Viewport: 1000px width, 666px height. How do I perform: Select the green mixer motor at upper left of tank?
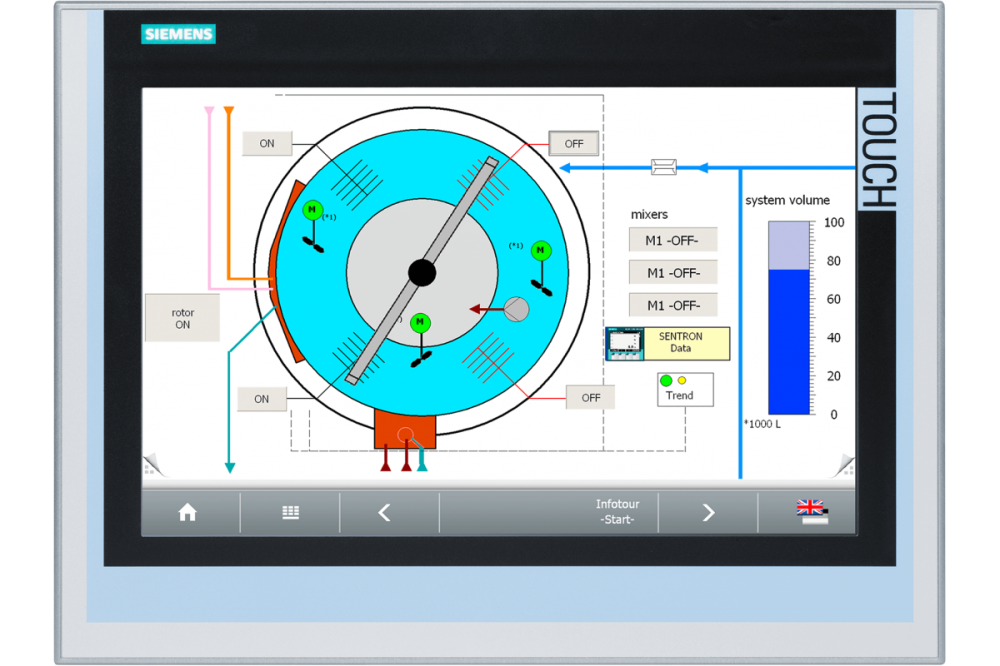pos(313,210)
